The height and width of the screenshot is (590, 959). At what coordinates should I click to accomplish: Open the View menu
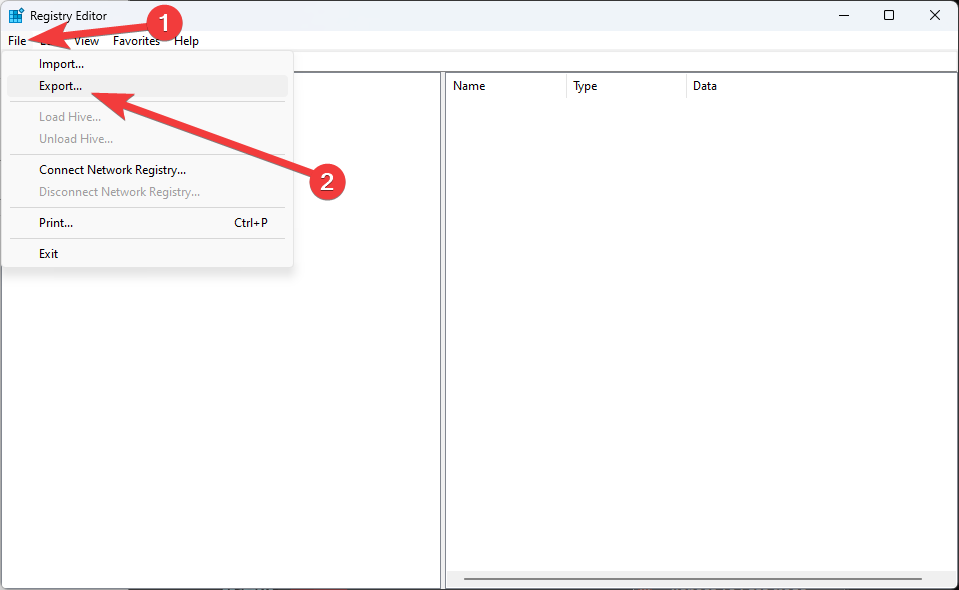[x=87, y=41]
